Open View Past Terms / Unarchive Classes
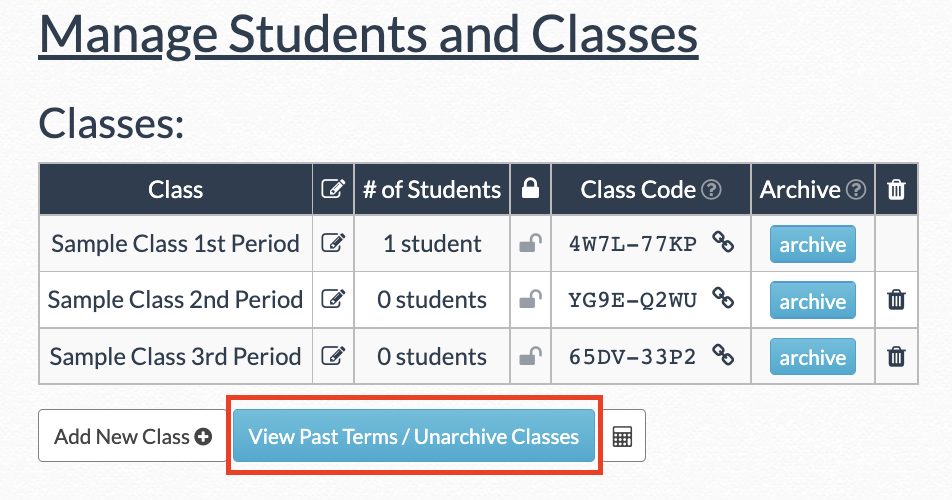Image resolution: width=952 pixels, height=500 pixels. tap(414, 436)
